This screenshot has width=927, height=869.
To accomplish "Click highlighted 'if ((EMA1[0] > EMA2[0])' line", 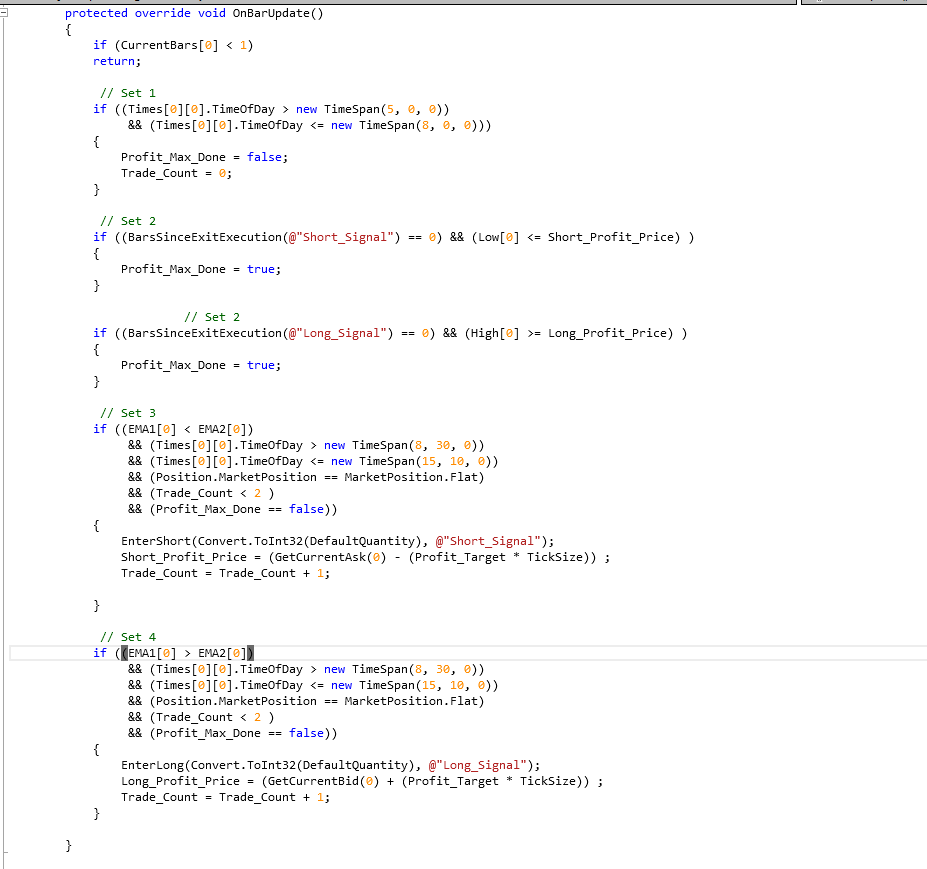I will coord(173,653).
